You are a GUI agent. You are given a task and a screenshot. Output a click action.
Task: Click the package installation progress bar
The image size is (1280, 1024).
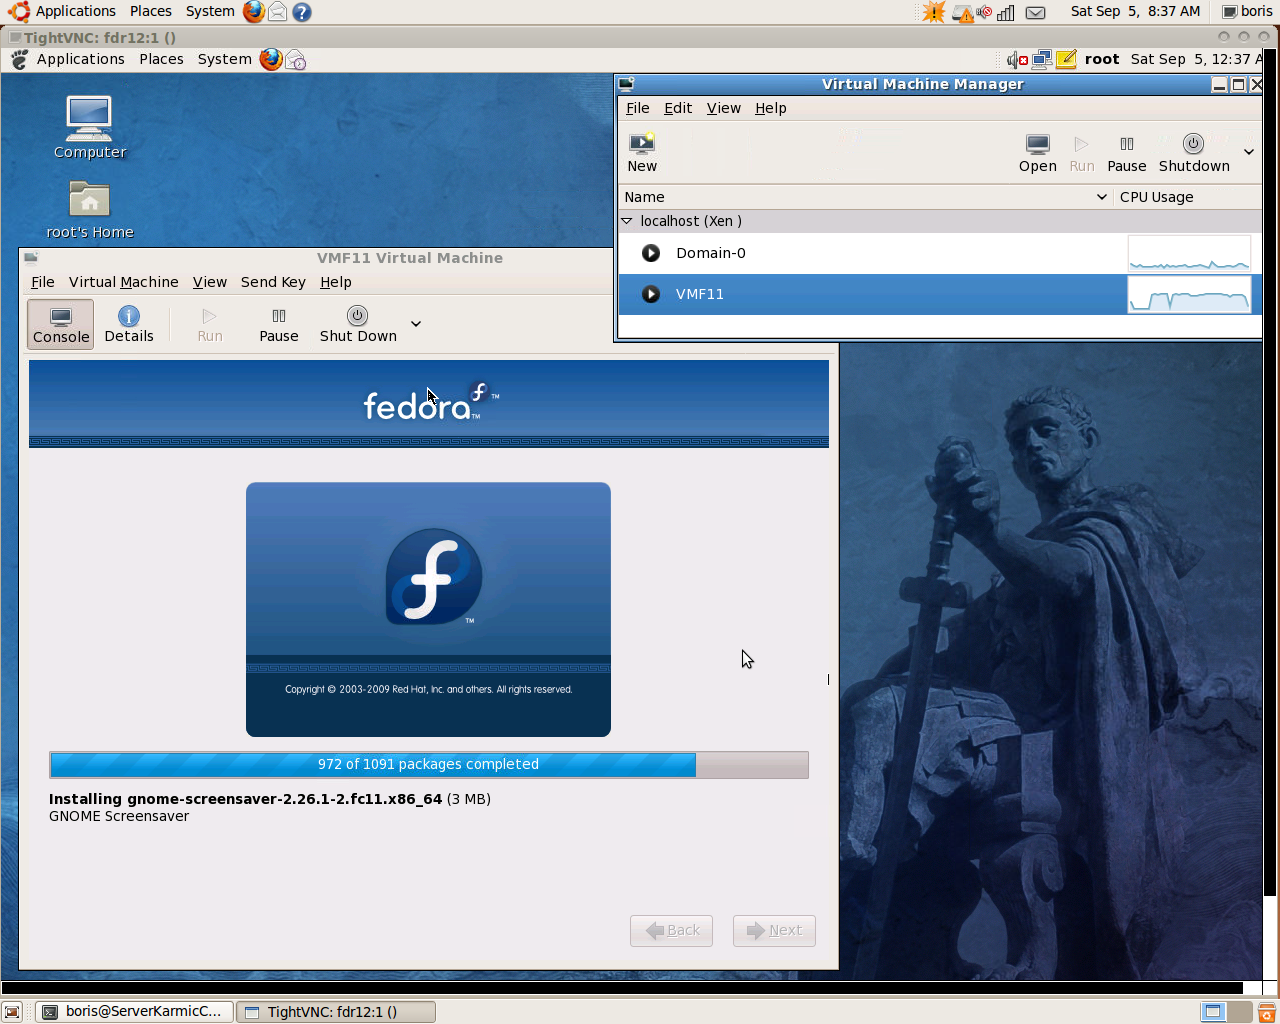pyautogui.click(x=429, y=764)
